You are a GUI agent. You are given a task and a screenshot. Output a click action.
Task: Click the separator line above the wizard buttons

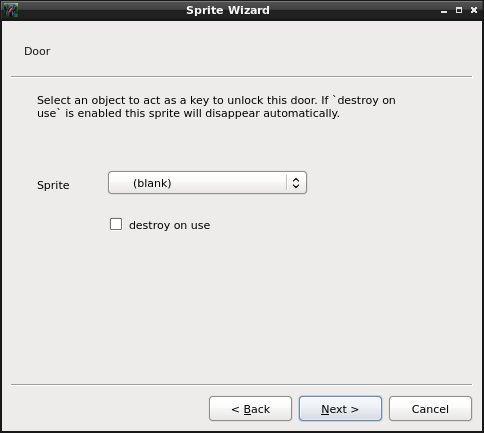(242, 385)
